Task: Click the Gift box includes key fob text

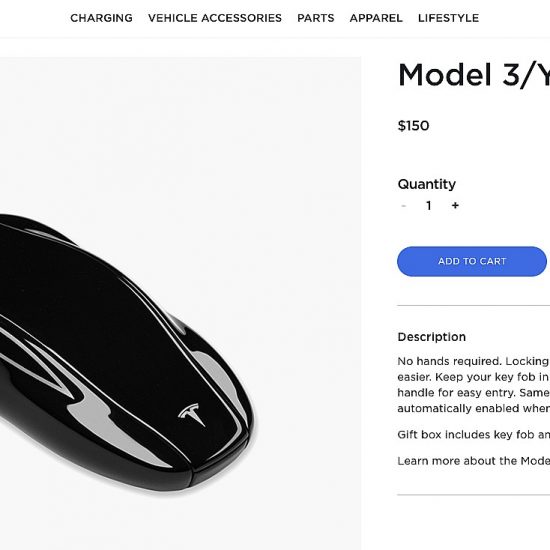Action: tap(474, 435)
